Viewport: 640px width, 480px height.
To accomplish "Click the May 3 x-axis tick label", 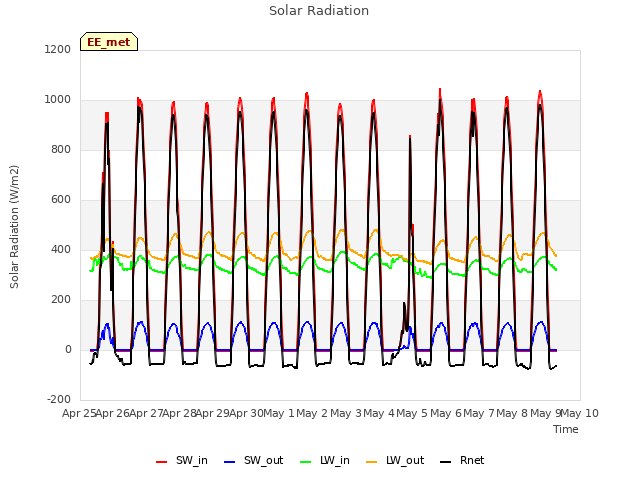I will [x=346, y=413].
